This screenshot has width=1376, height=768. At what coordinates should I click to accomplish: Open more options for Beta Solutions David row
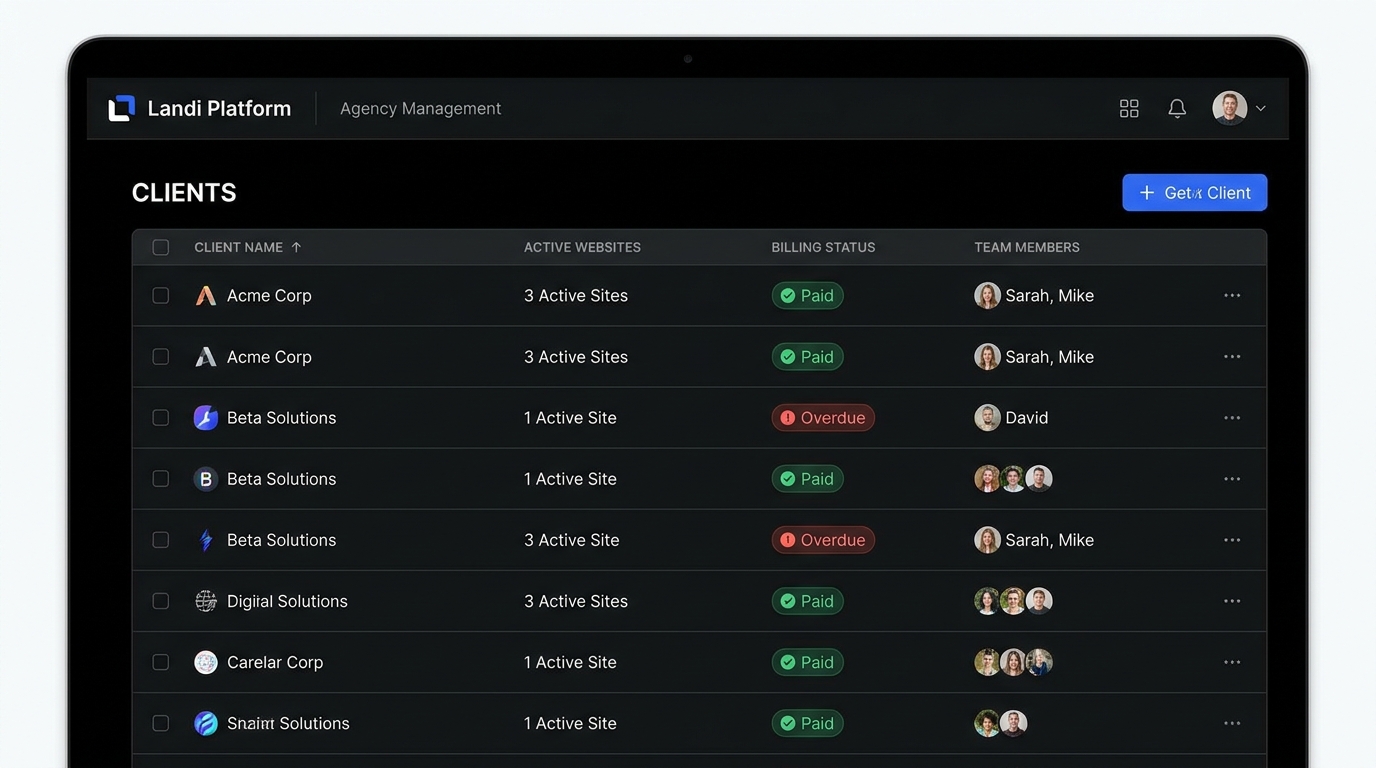[1232, 418]
